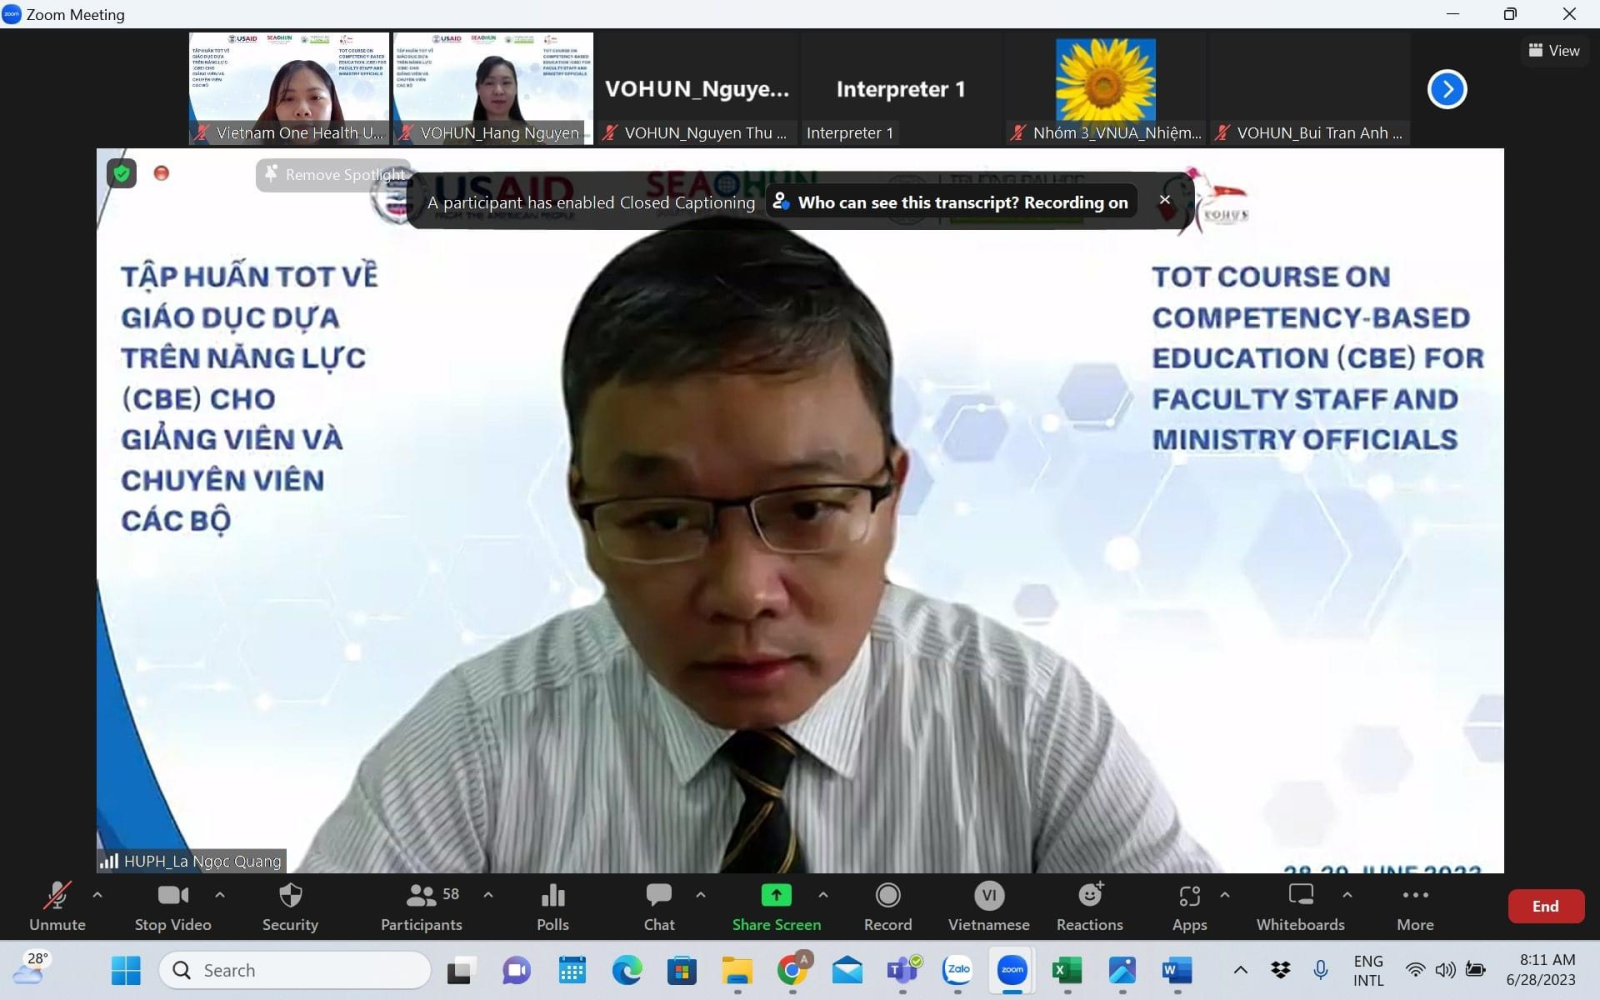1600x1000 pixels.
Task: Open Word from the taskbar
Action: pyautogui.click(x=1178, y=970)
